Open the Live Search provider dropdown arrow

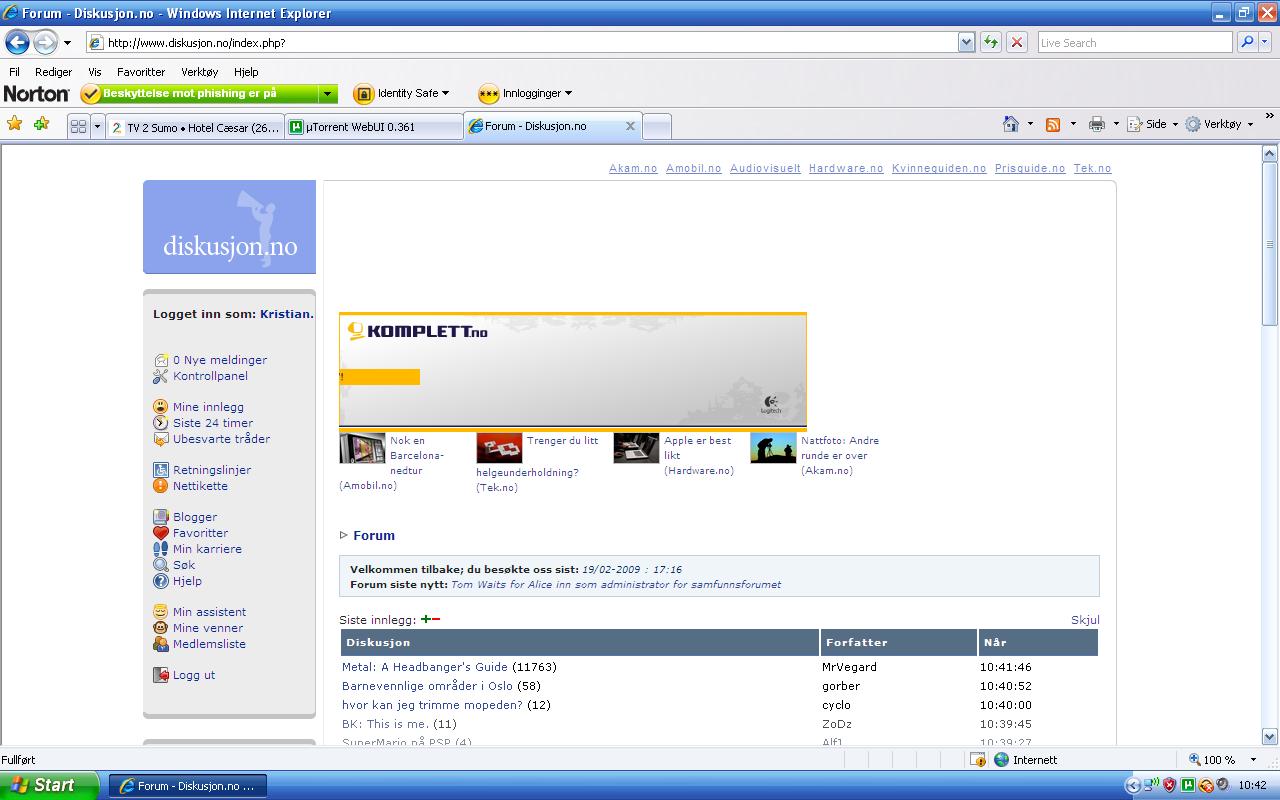pos(1266,42)
